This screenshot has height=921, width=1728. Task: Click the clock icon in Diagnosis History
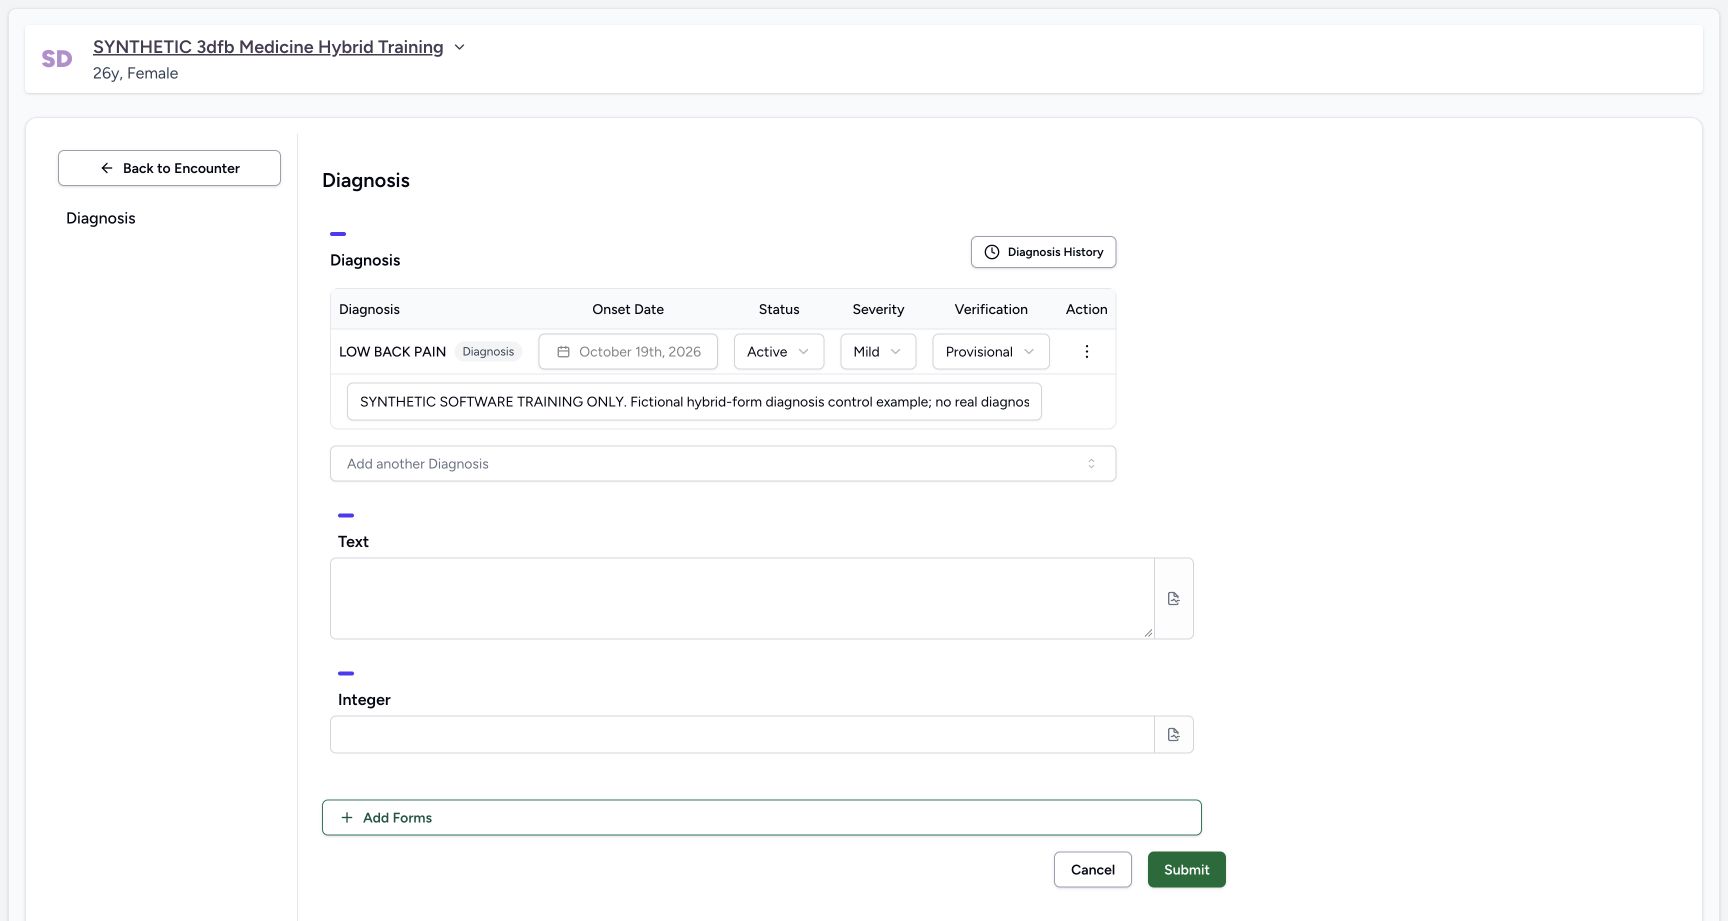click(x=992, y=252)
